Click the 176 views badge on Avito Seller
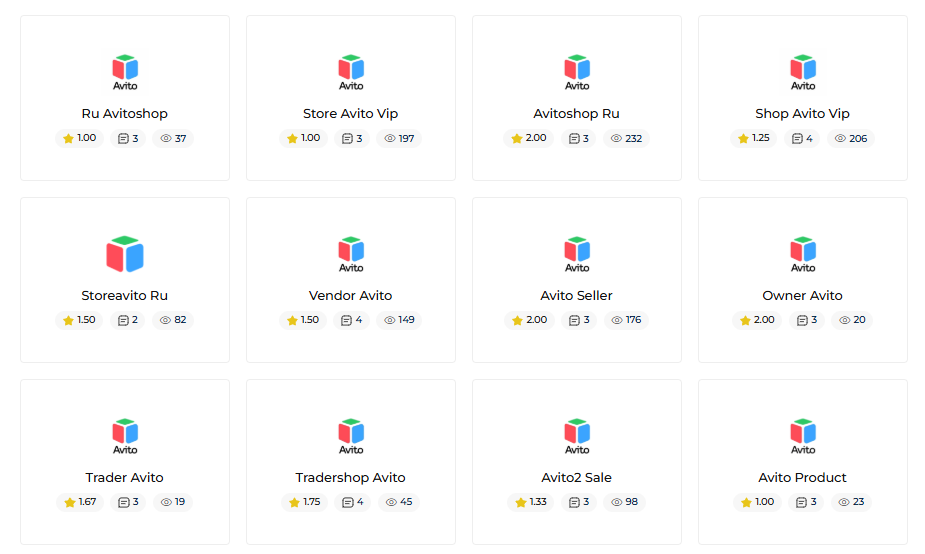The height and width of the screenshot is (554, 925). click(626, 320)
